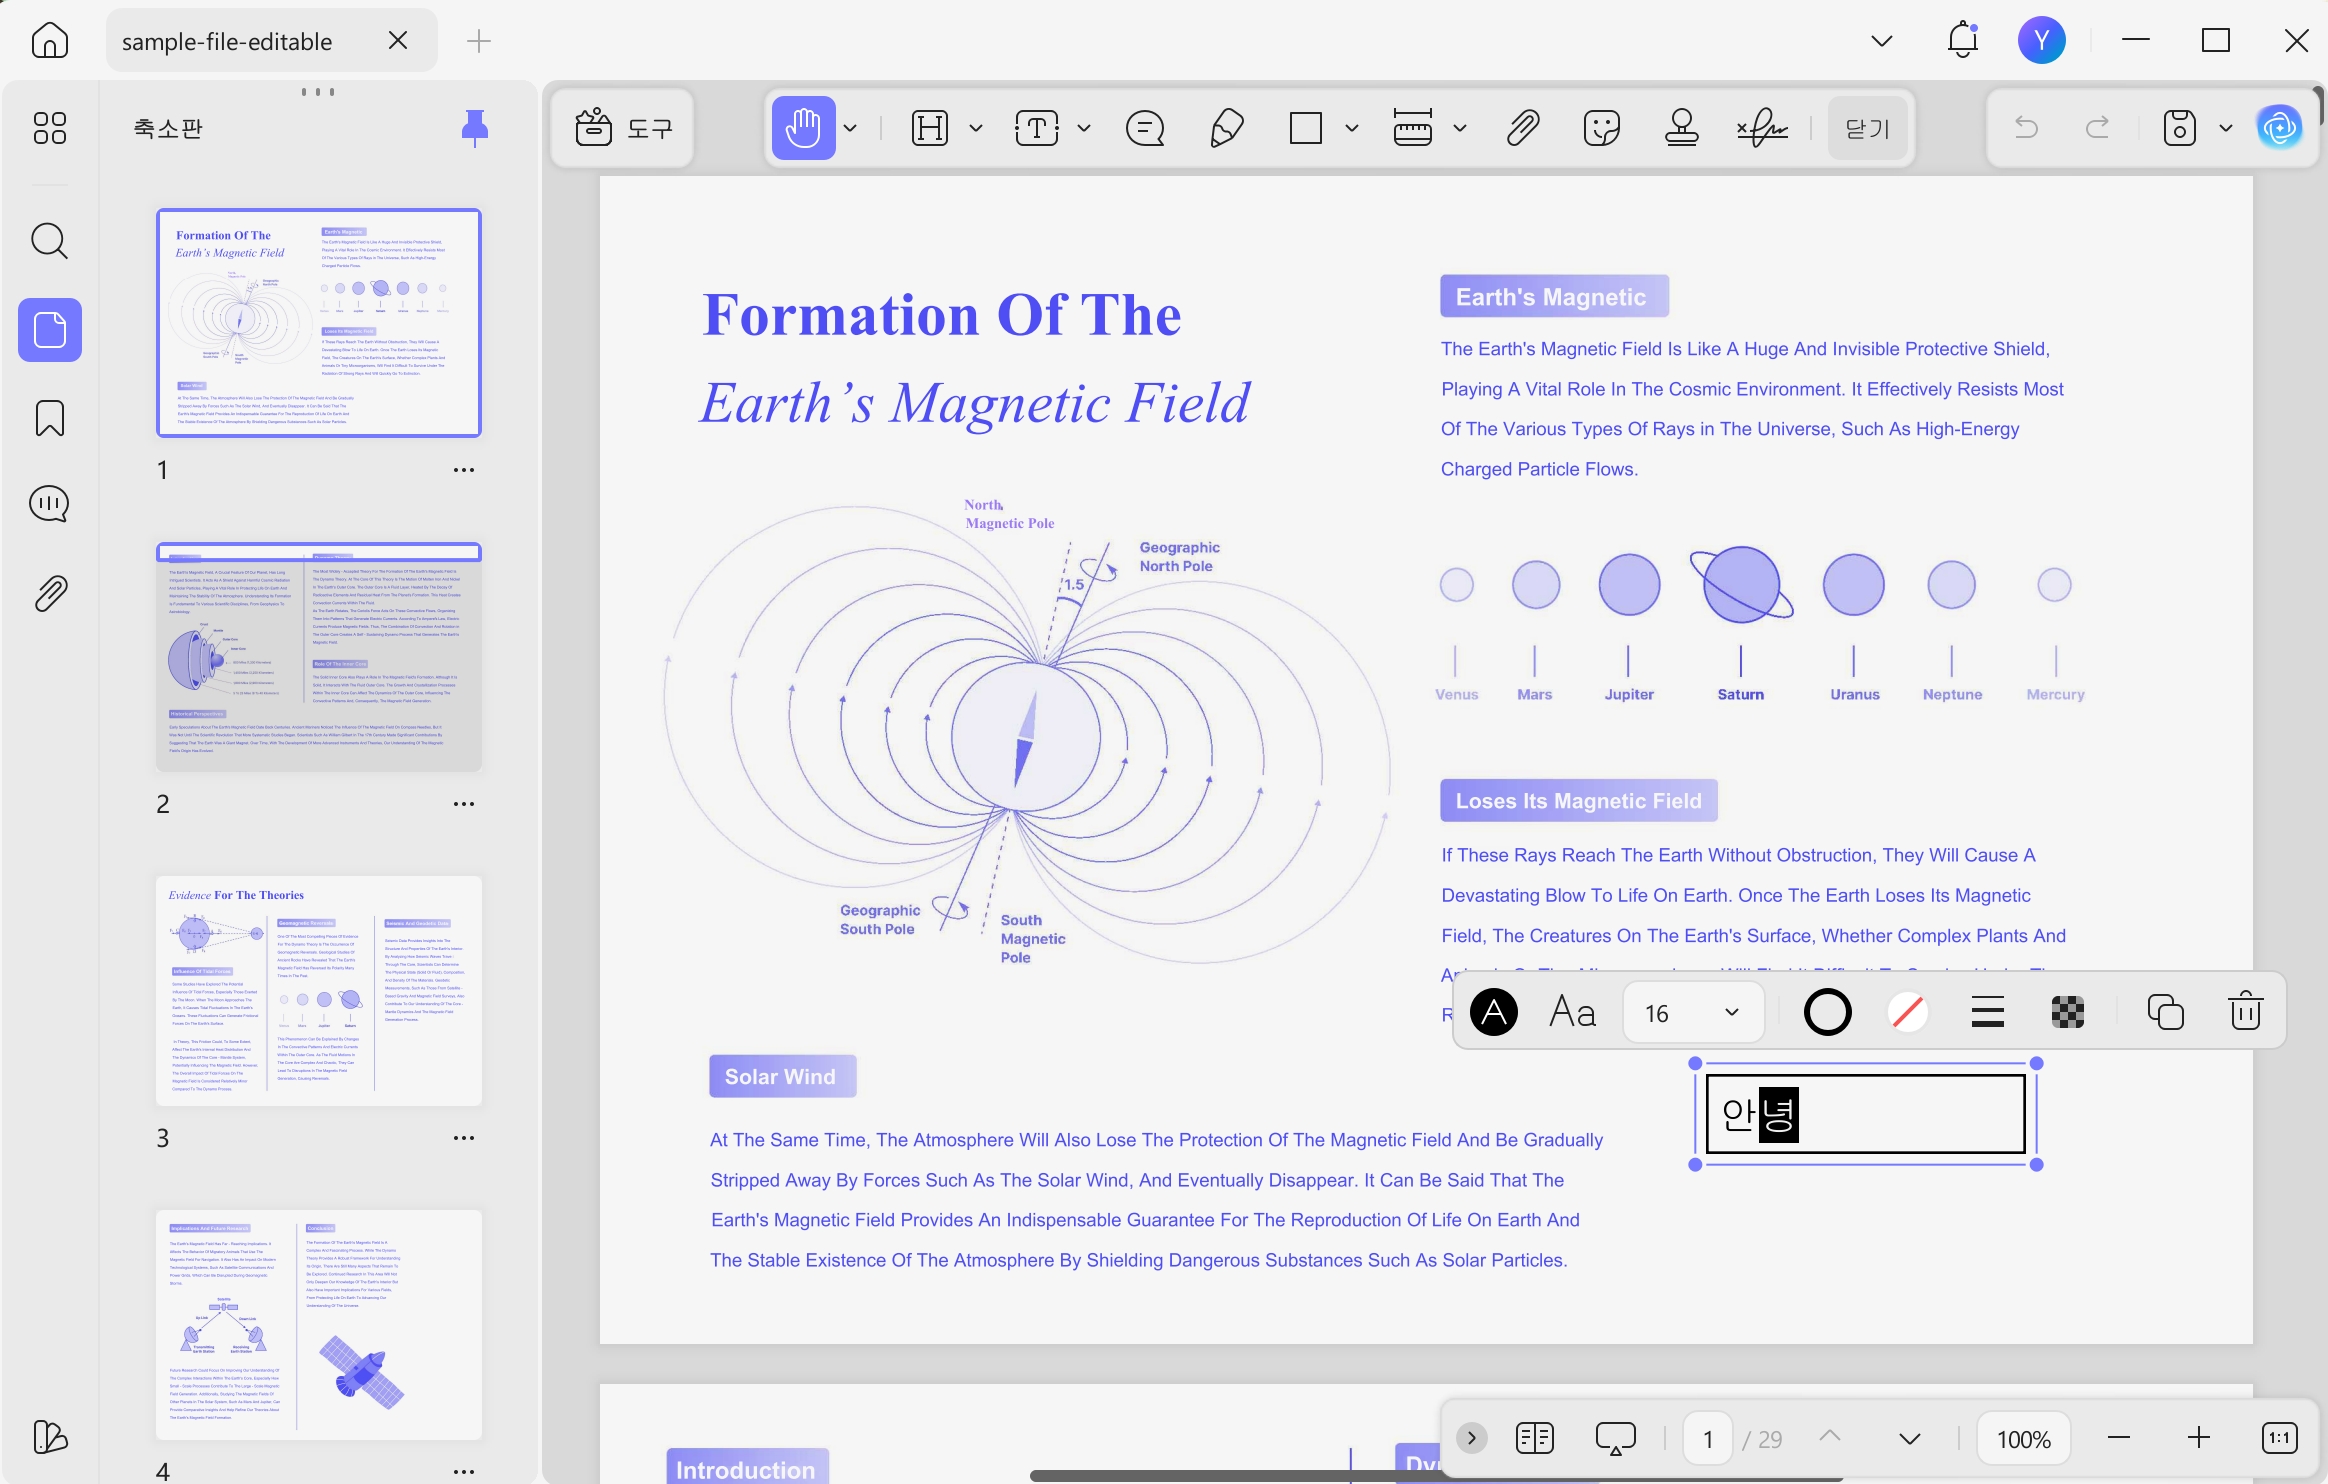
Task: Switch to sample-file-editable tab
Action: pyautogui.click(x=227, y=41)
